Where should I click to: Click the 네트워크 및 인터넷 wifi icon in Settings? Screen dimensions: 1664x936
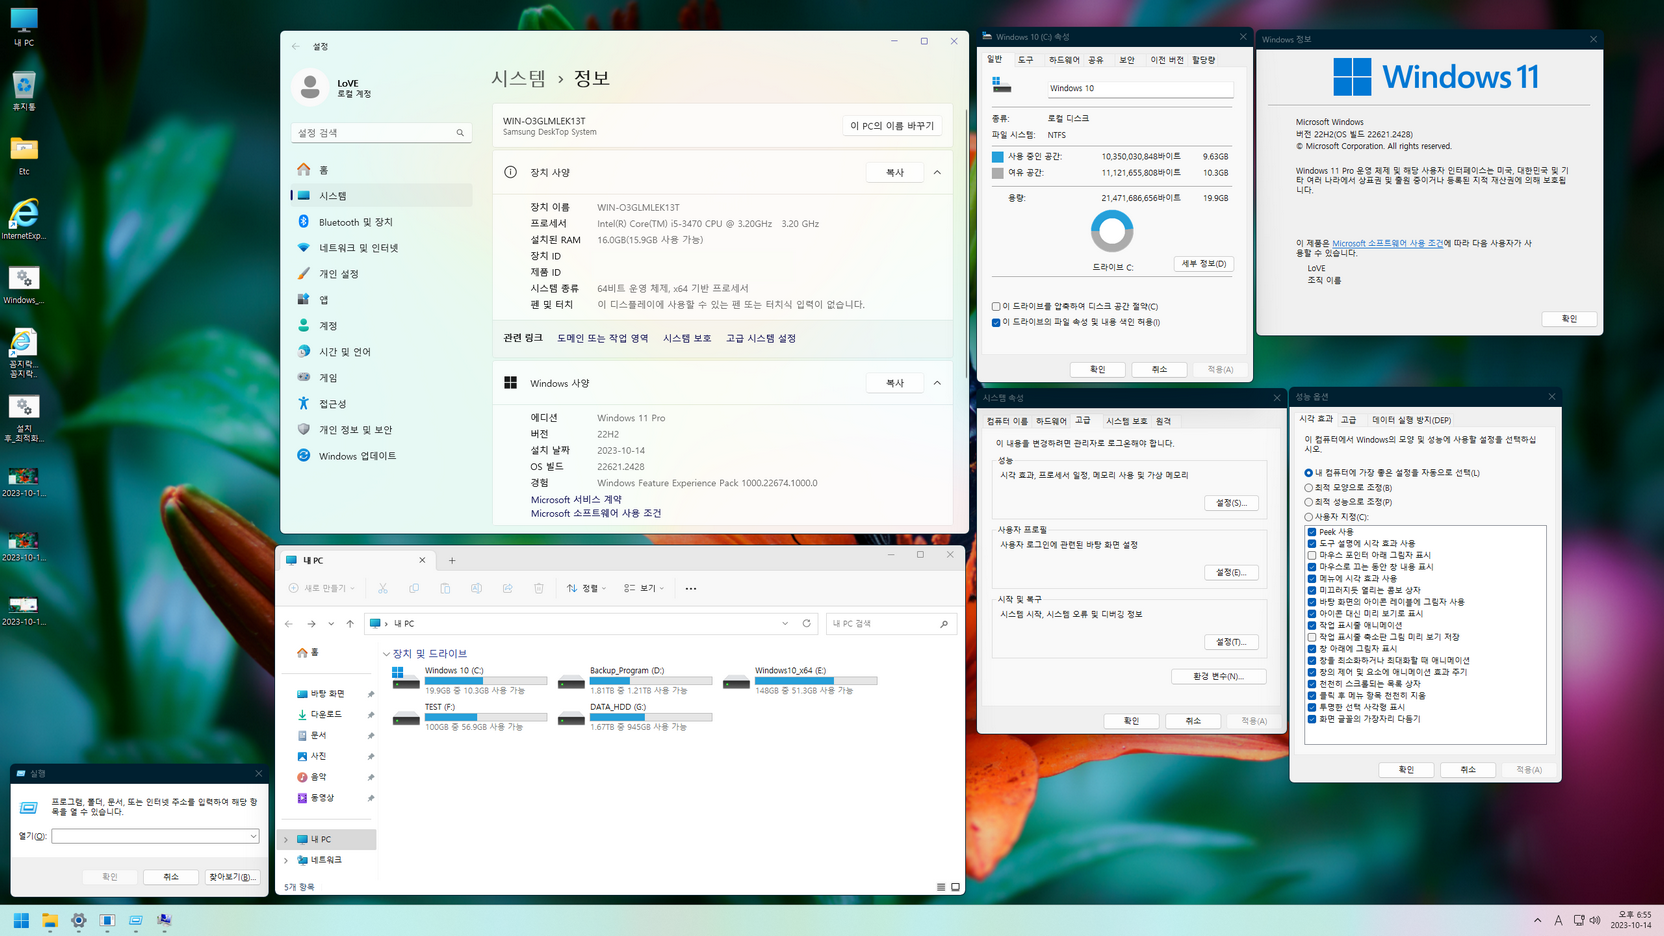(x=303, y=247)
